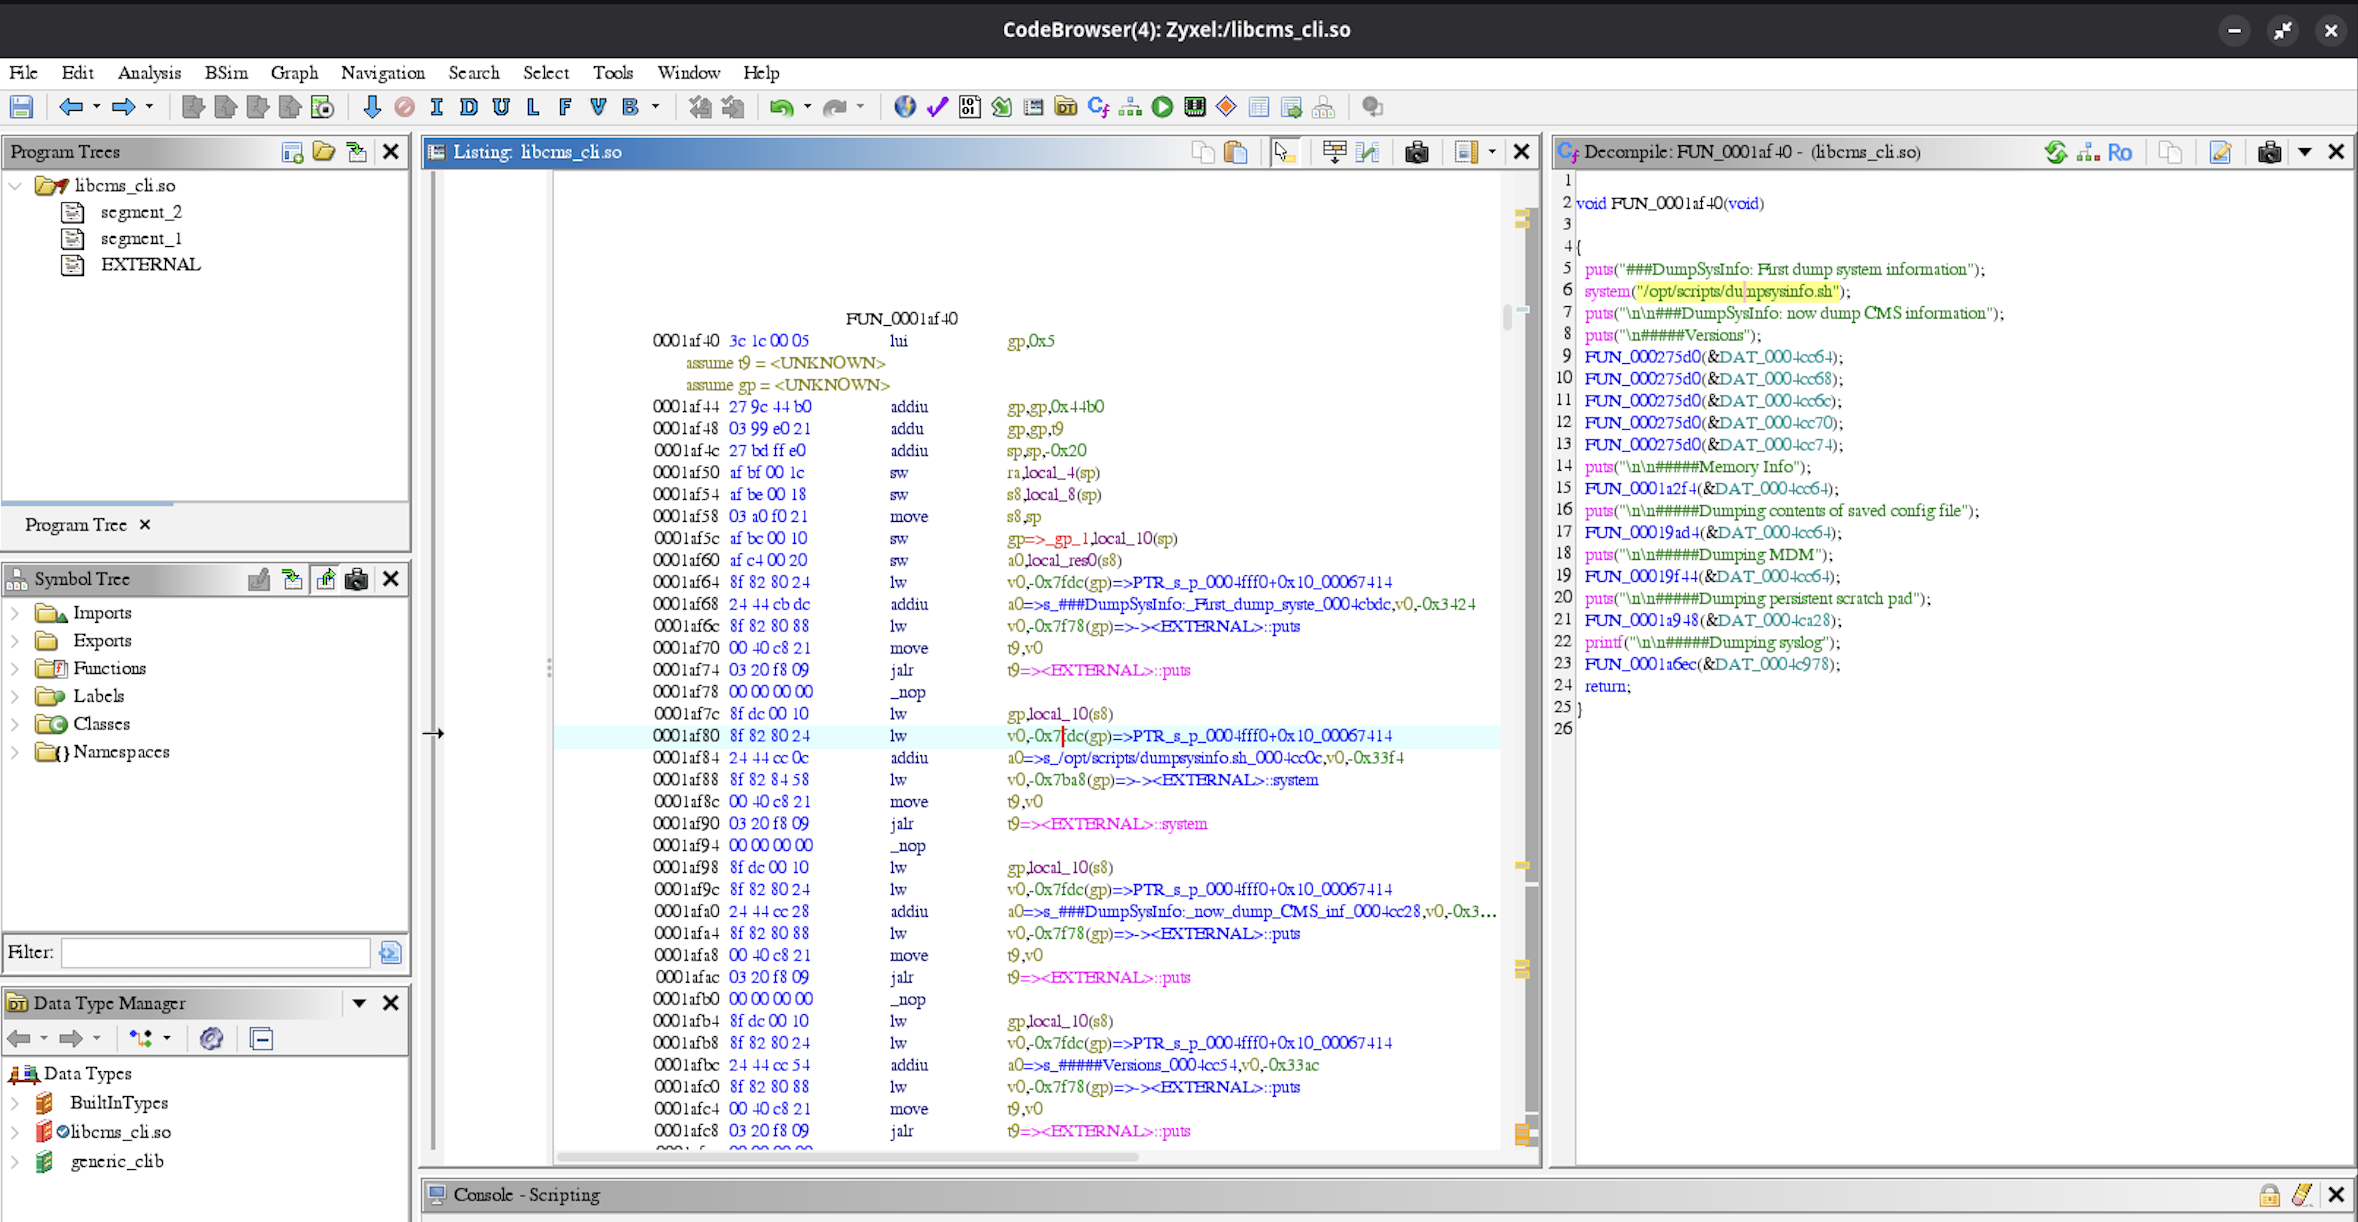Select segment_2 in Program Trees
Image resolution: width=2358 pixels, height=1222 pixels.
[x=141, y=212]
